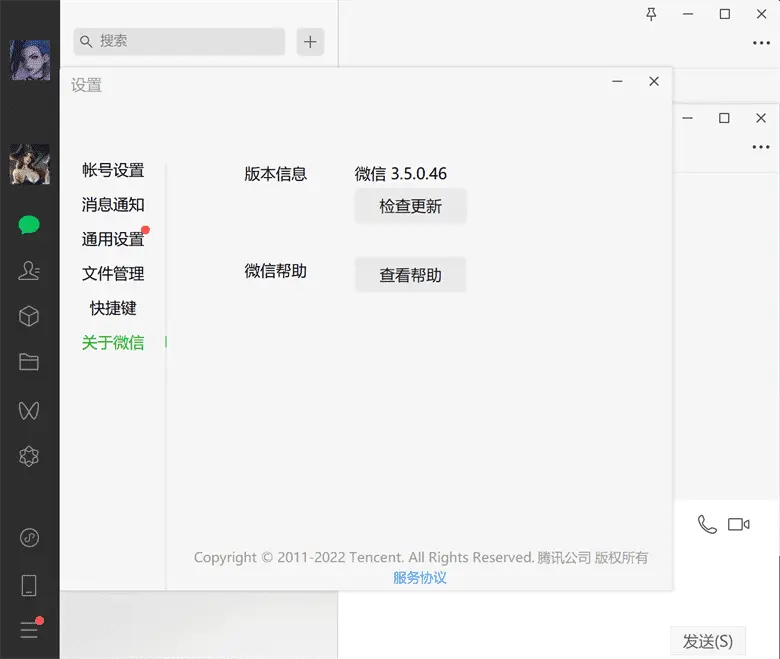Select 关于微信 in settings menu
Image resolution: width=780 pixels, height=659 pixels.
tap(113, 342)
